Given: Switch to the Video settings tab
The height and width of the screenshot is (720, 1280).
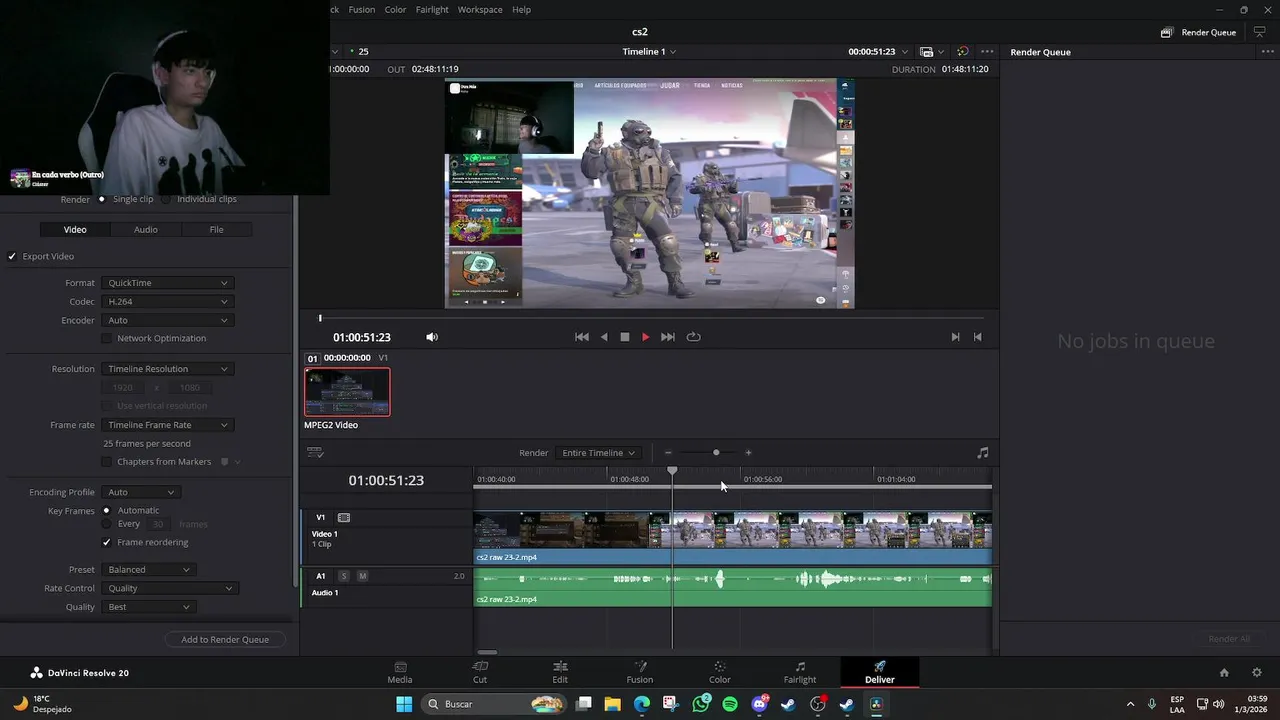Looking at the screenshot, I should click(x=75, y=229).
